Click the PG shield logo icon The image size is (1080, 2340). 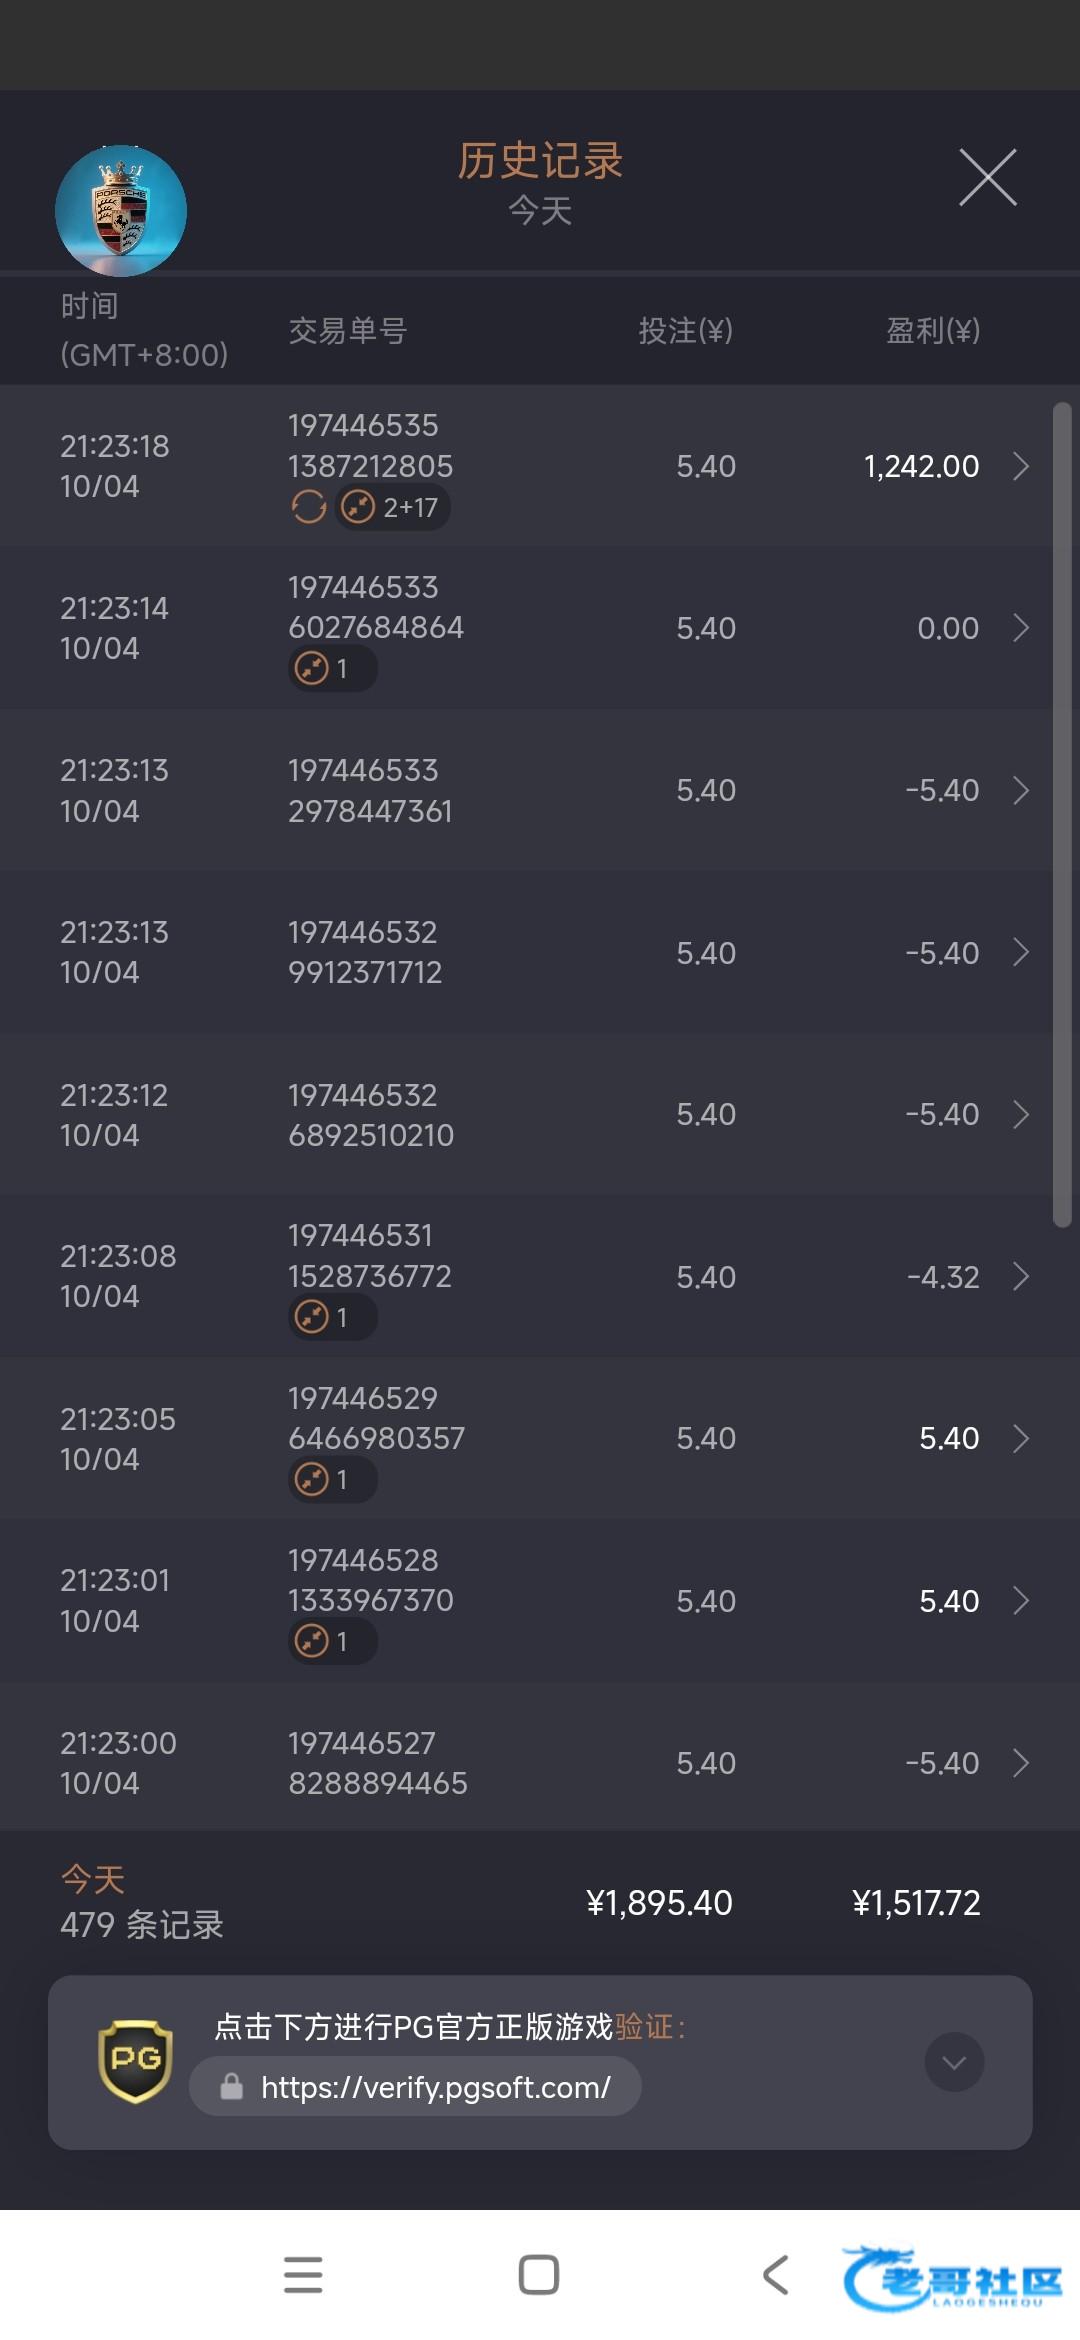coord(135,2060)
